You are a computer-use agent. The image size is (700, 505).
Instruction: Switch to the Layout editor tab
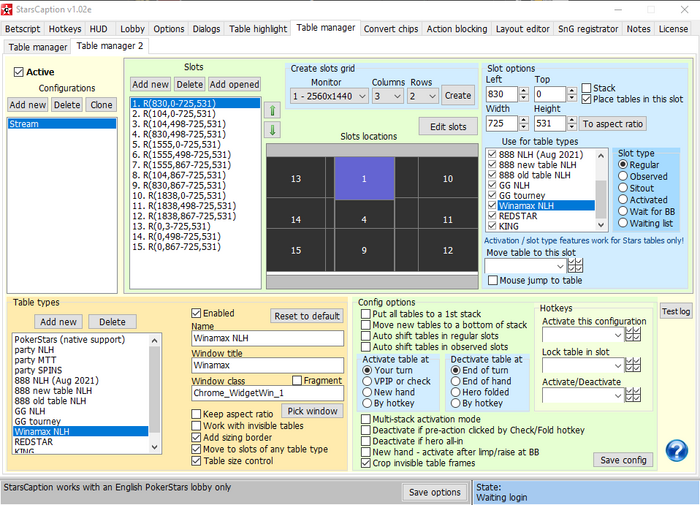tap(521, 28)
